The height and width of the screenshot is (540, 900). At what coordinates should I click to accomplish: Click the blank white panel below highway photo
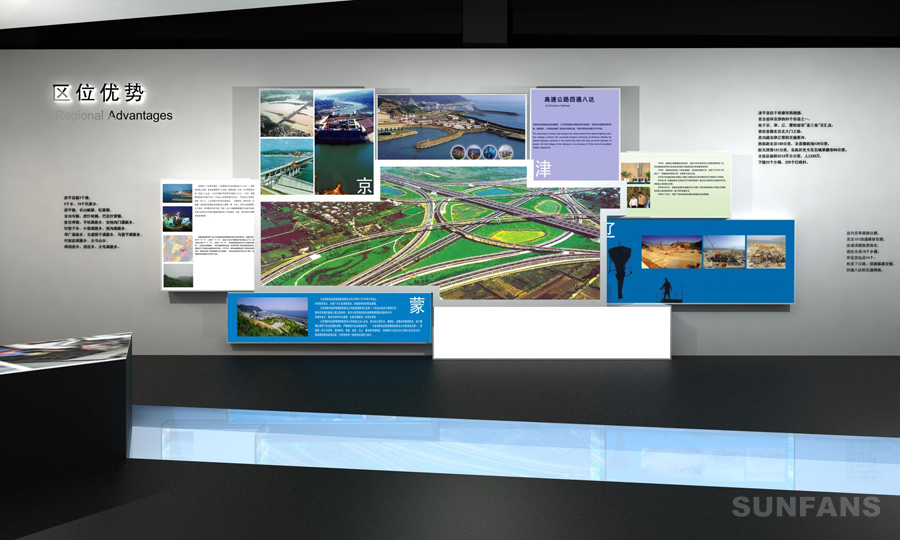click(551, 331)
